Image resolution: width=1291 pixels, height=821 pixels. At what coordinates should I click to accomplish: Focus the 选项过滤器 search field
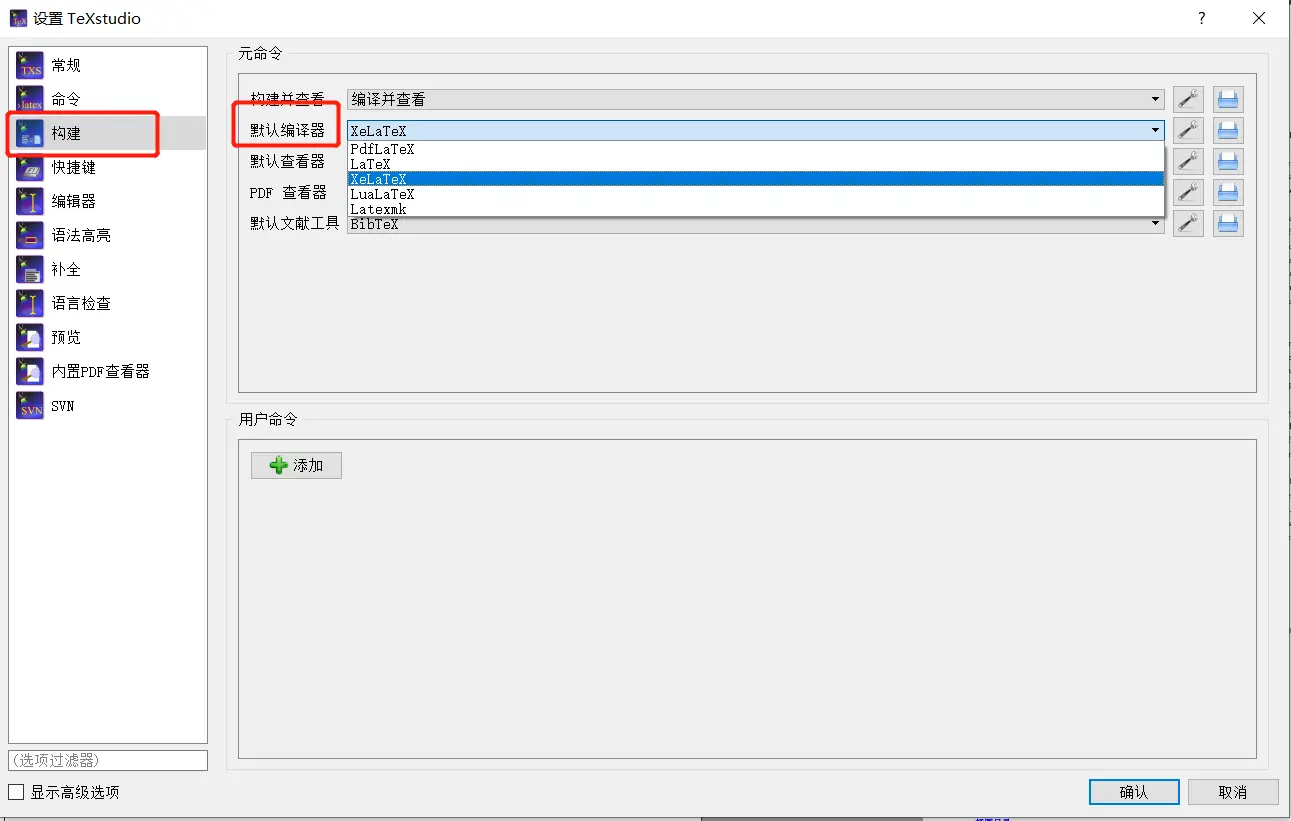108,760
